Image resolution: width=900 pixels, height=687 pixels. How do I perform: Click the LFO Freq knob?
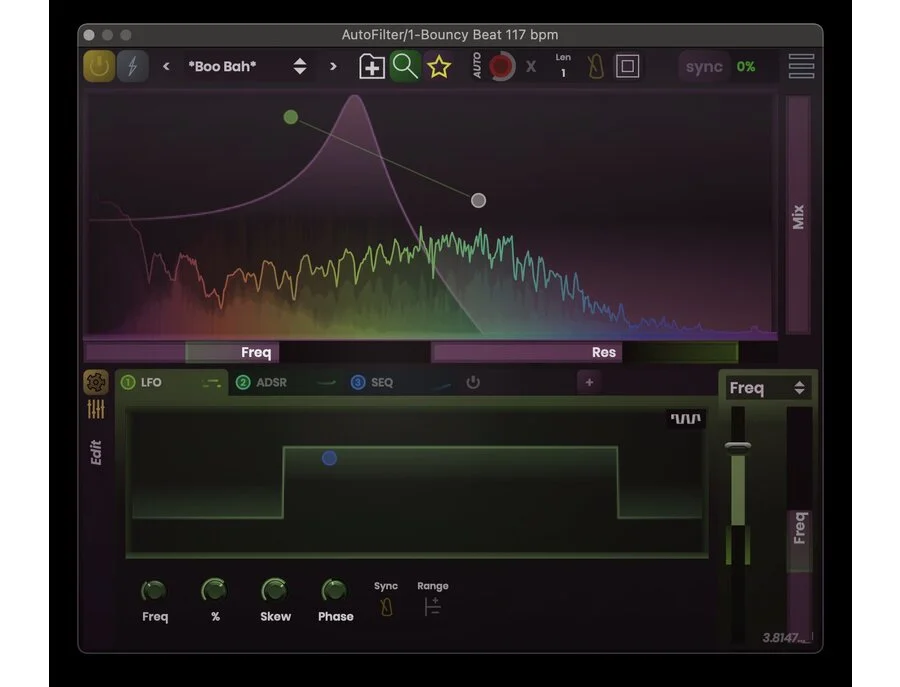[x=154, y=590]
